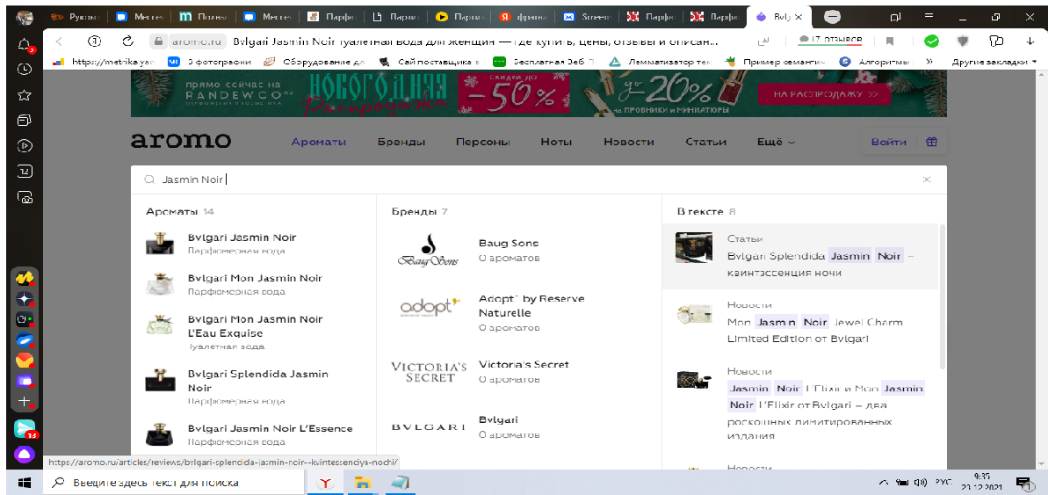Click the Victoria's Secret logo thumbnail

[428, 372]
